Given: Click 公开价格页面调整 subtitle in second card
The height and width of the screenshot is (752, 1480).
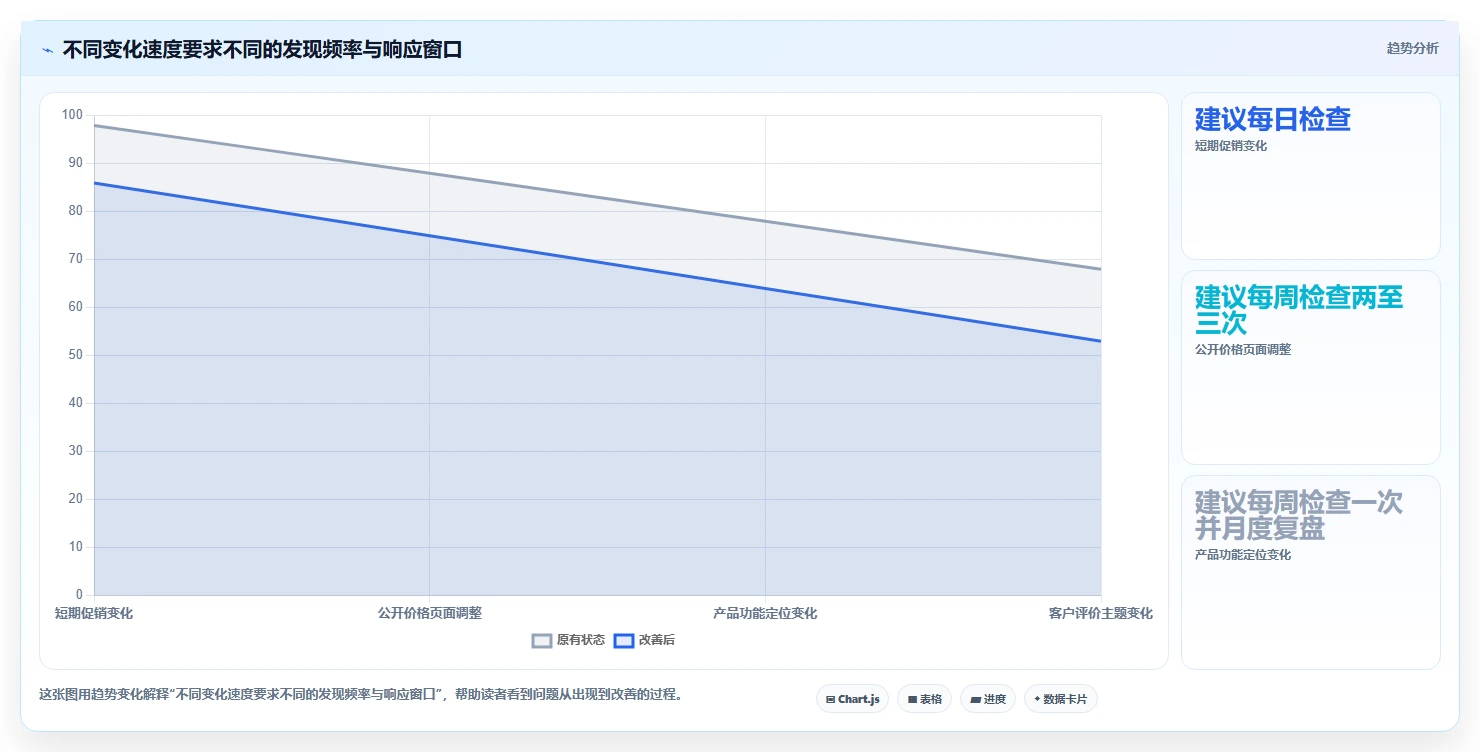Looking at the screenshot, I should point(1243,350).
